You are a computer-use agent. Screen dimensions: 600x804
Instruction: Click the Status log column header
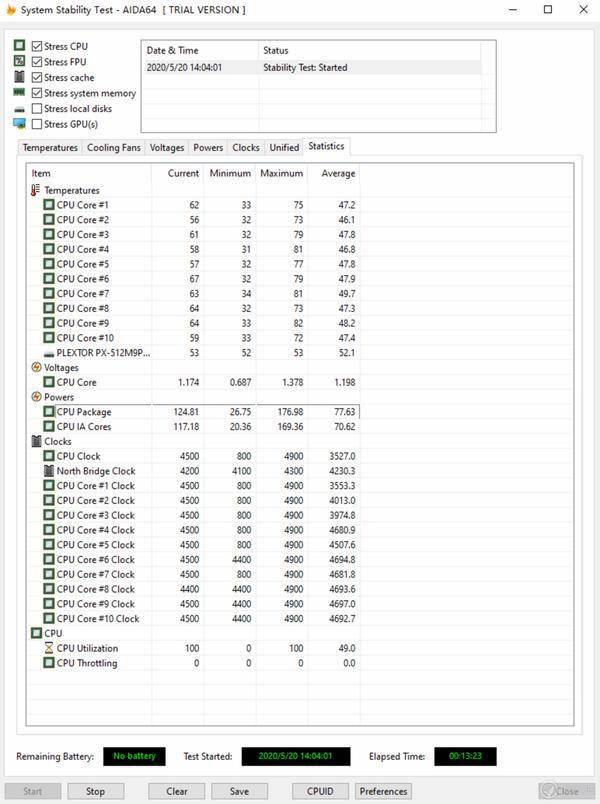pyautogui.click(x=370, y=50)
